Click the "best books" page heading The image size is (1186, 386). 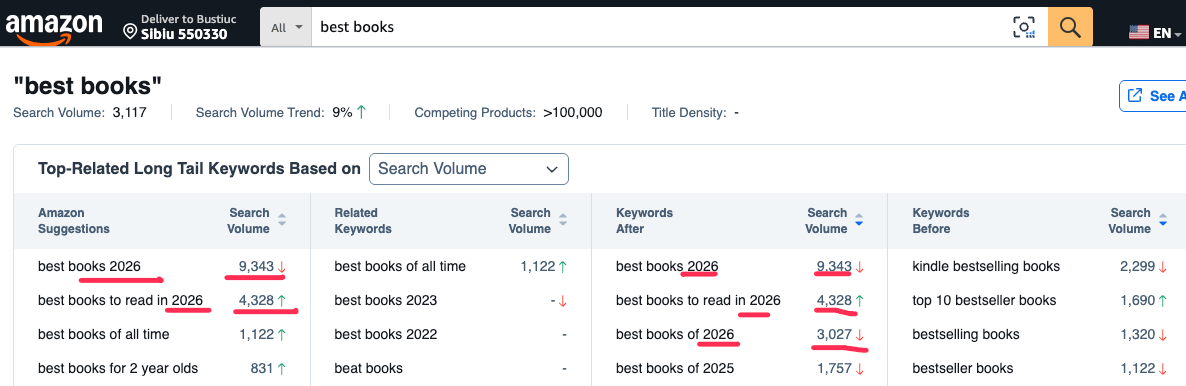88,86
